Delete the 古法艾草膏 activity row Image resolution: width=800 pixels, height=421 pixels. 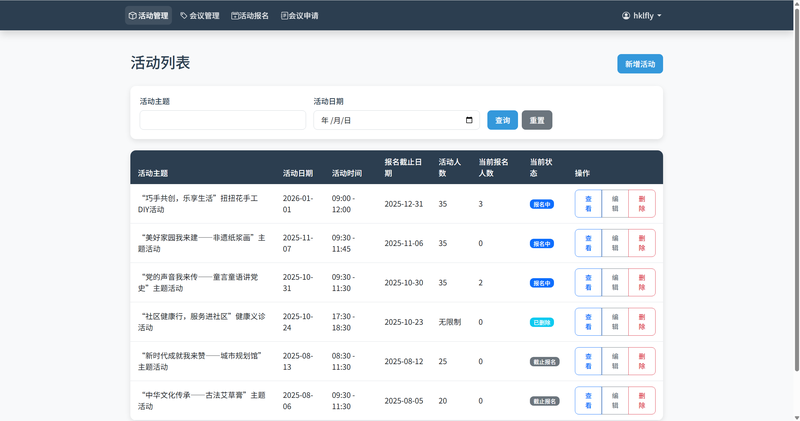pyautogui.click(x=642, y=400)
